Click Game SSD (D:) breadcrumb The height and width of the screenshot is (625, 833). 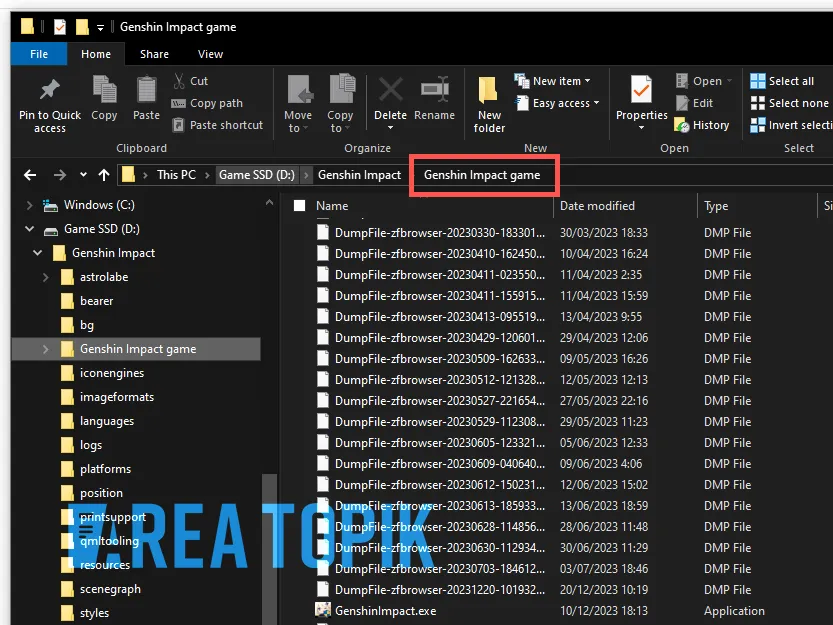(x=257, y=175)
